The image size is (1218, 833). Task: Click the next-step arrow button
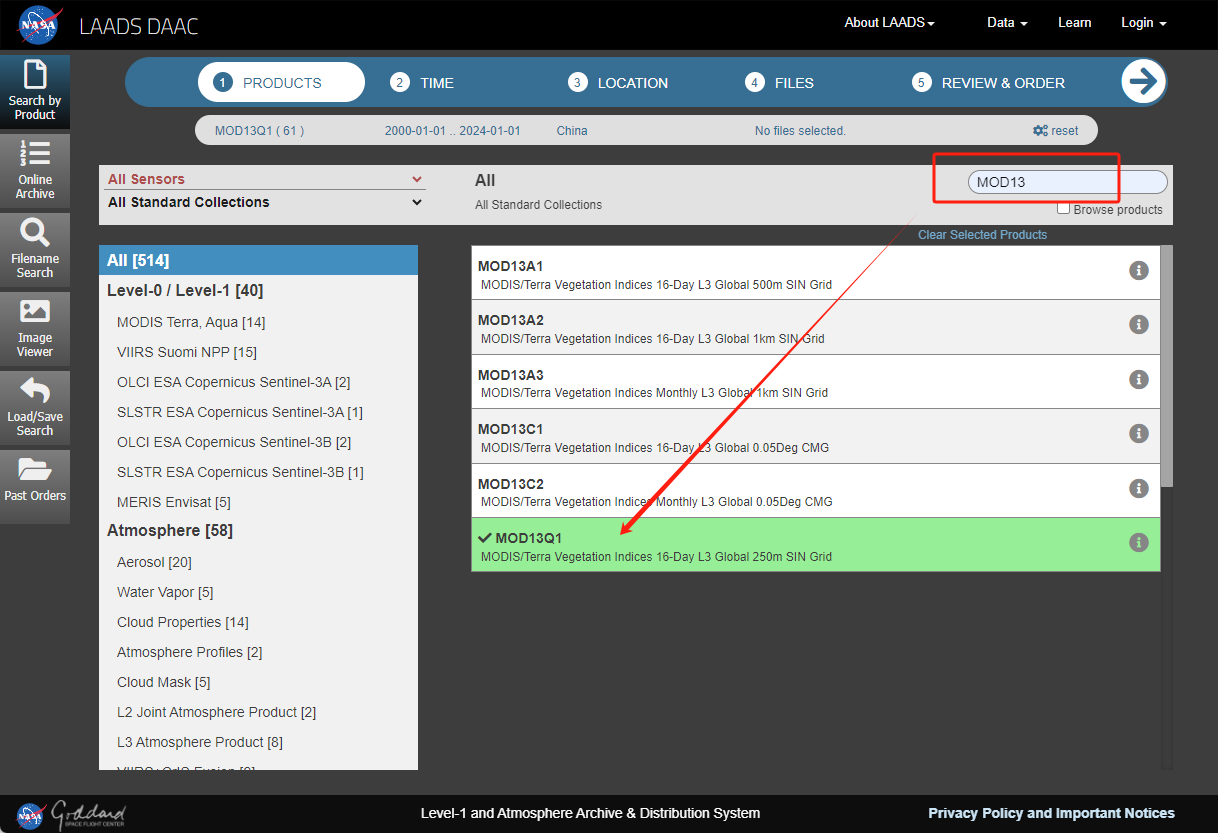(x=1144, y=82)
